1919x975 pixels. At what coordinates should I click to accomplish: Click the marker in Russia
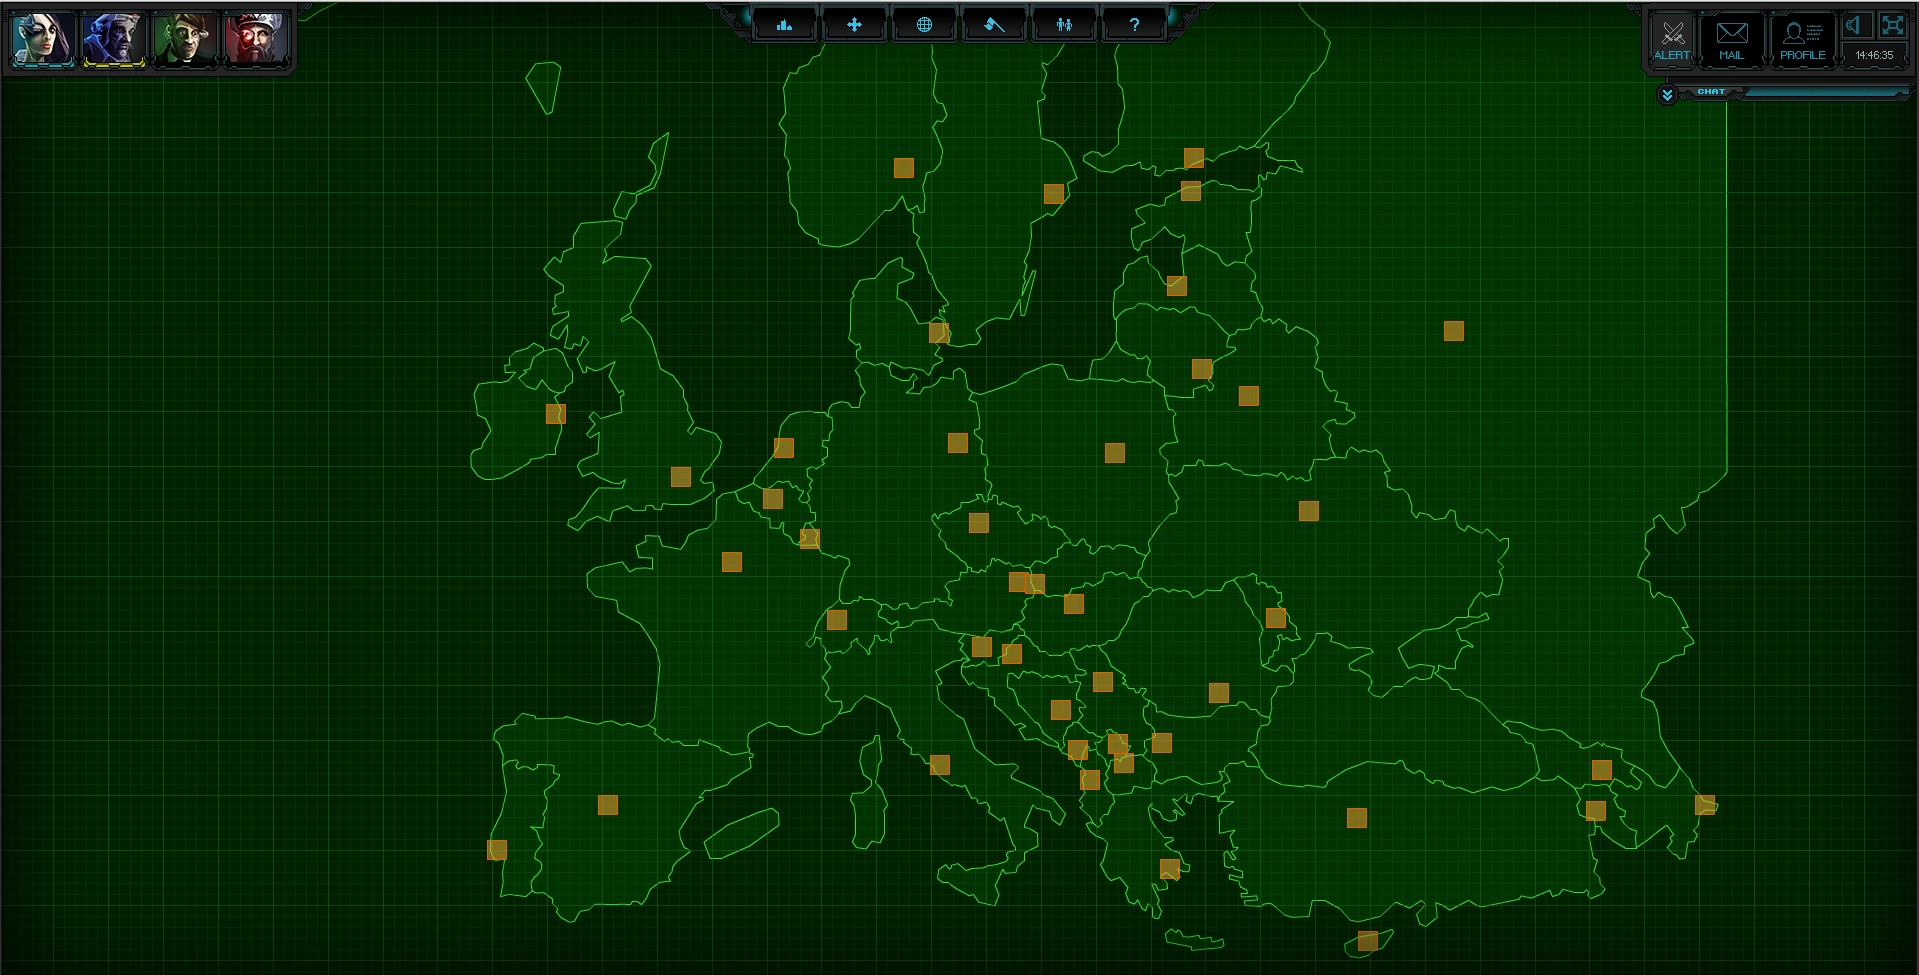[1454, 331]
